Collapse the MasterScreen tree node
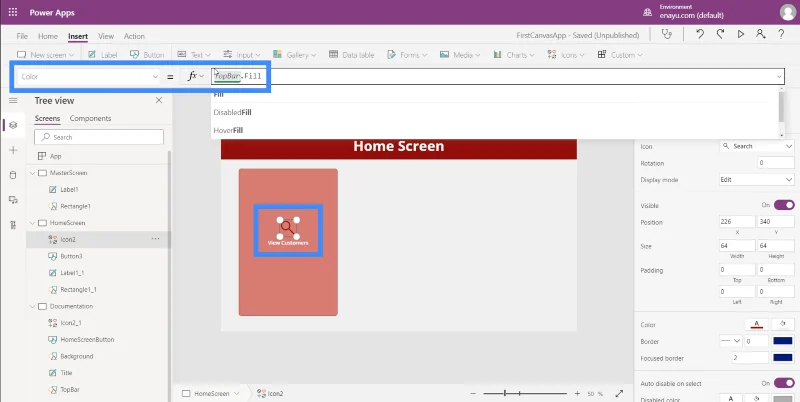The image size is (800, 402). tap(33, 173)
